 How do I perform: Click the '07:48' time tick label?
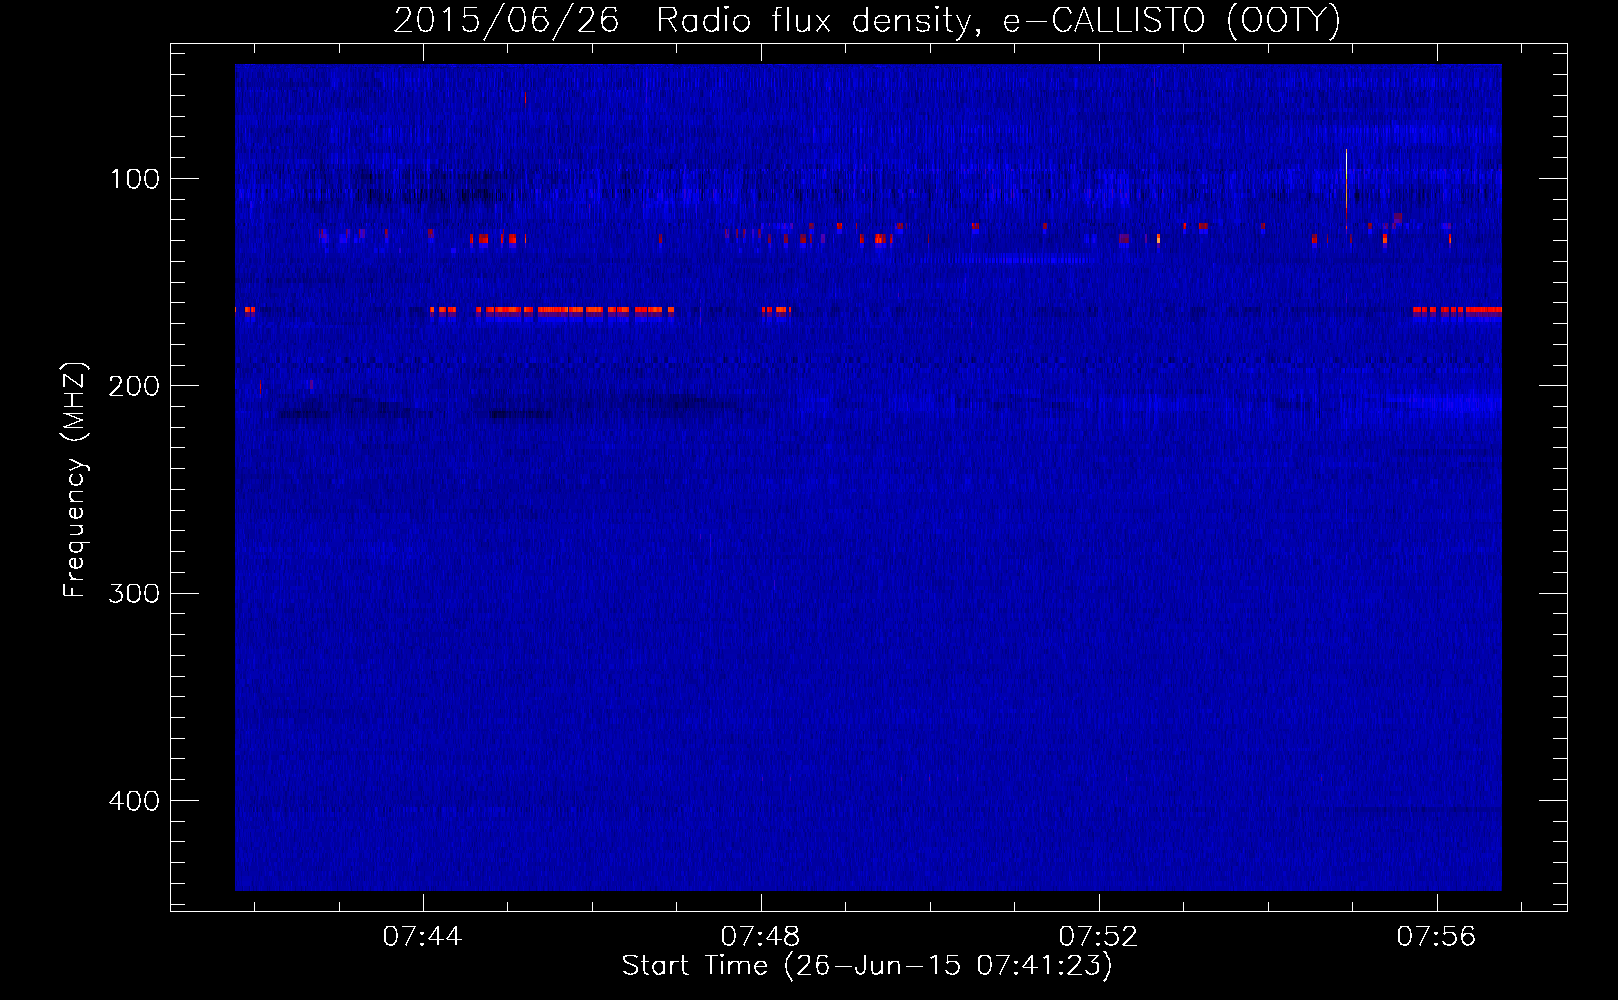point(761,936)
